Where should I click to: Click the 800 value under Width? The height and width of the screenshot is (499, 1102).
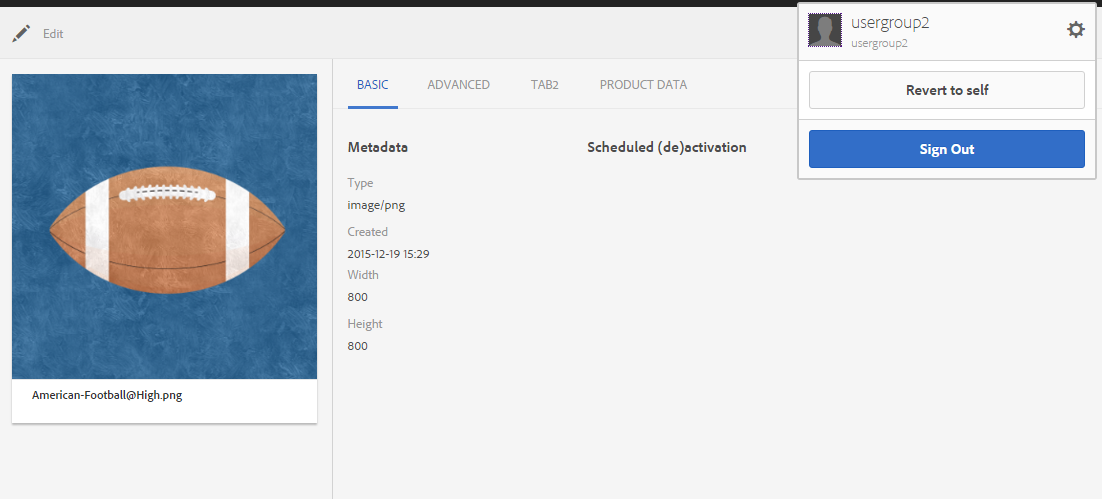[x=357, y=297]
